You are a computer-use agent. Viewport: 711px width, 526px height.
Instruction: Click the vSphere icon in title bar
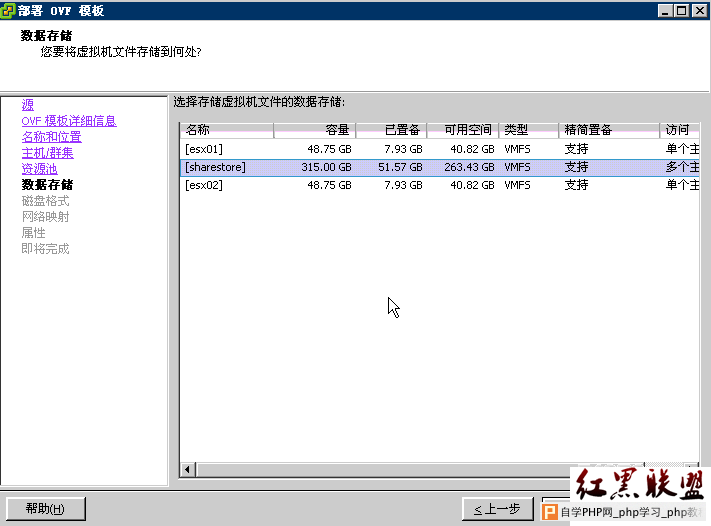[x=8, y=10]
